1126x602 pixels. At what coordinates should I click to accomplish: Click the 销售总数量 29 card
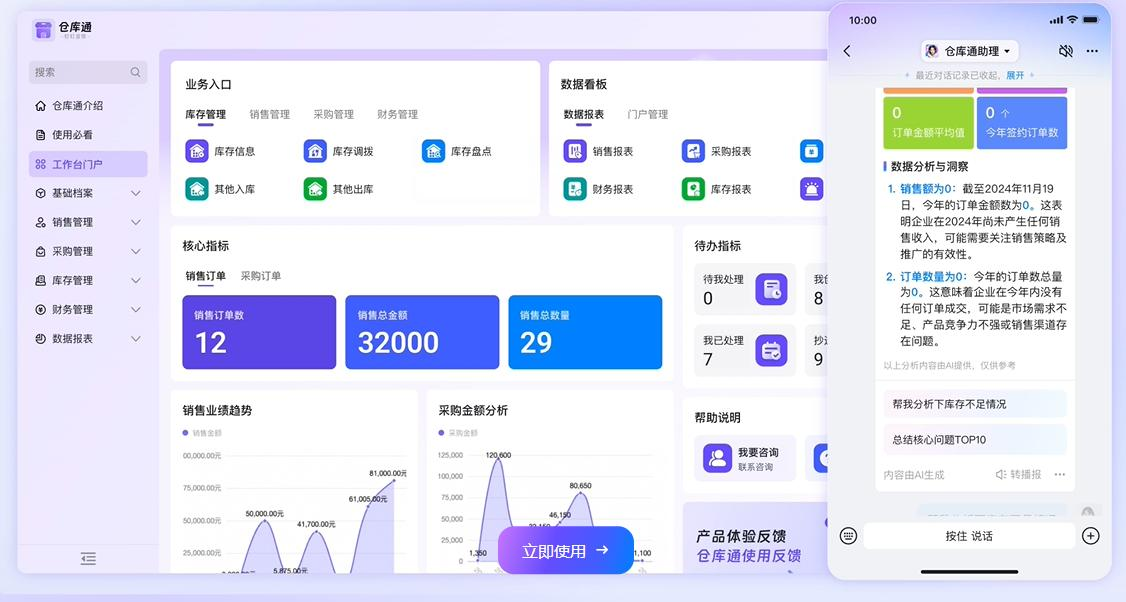pos(585,332)
